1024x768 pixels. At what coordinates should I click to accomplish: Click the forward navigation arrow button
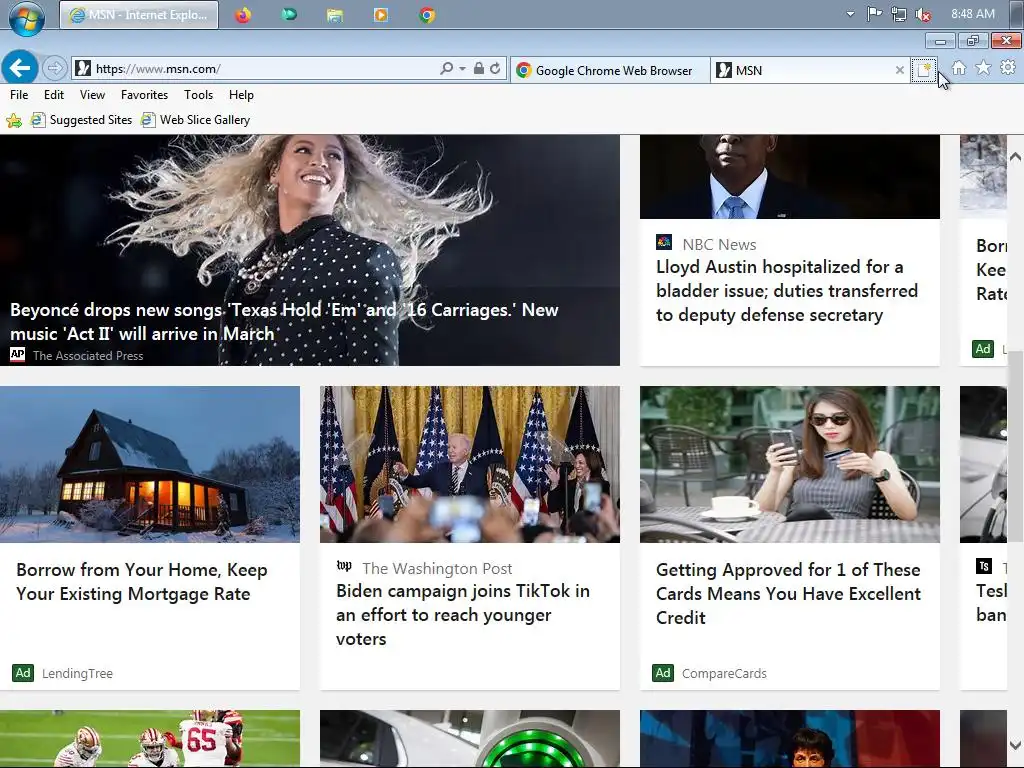pos(54,68)
